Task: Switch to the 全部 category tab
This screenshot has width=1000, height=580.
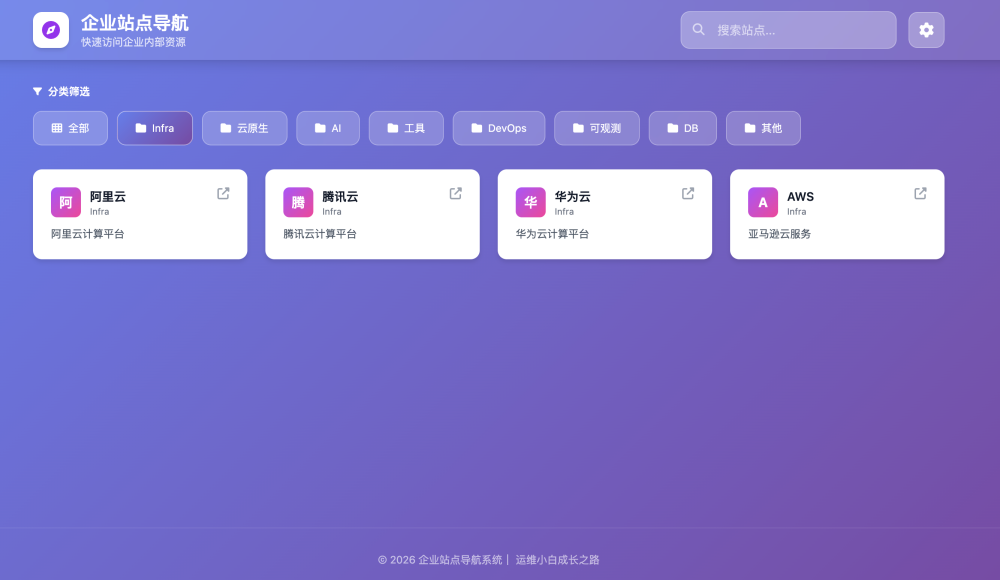Action: tap(70, 128)
